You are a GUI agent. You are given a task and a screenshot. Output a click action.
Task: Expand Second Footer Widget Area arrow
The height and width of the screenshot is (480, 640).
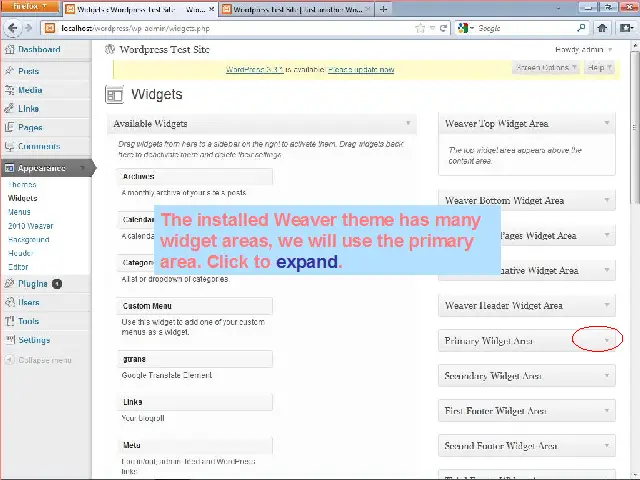coord(607,446)
